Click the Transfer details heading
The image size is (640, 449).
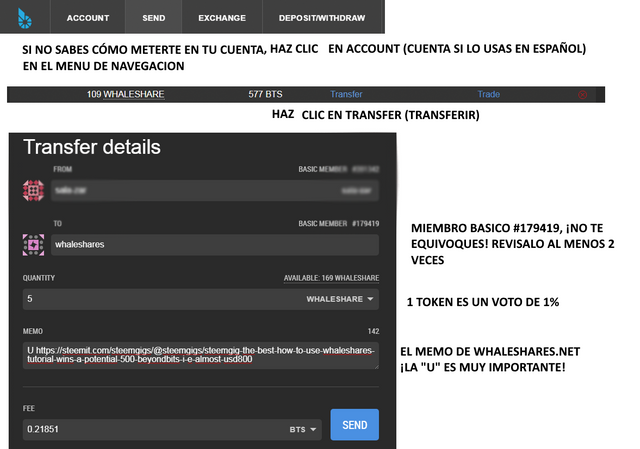[92, 147]
